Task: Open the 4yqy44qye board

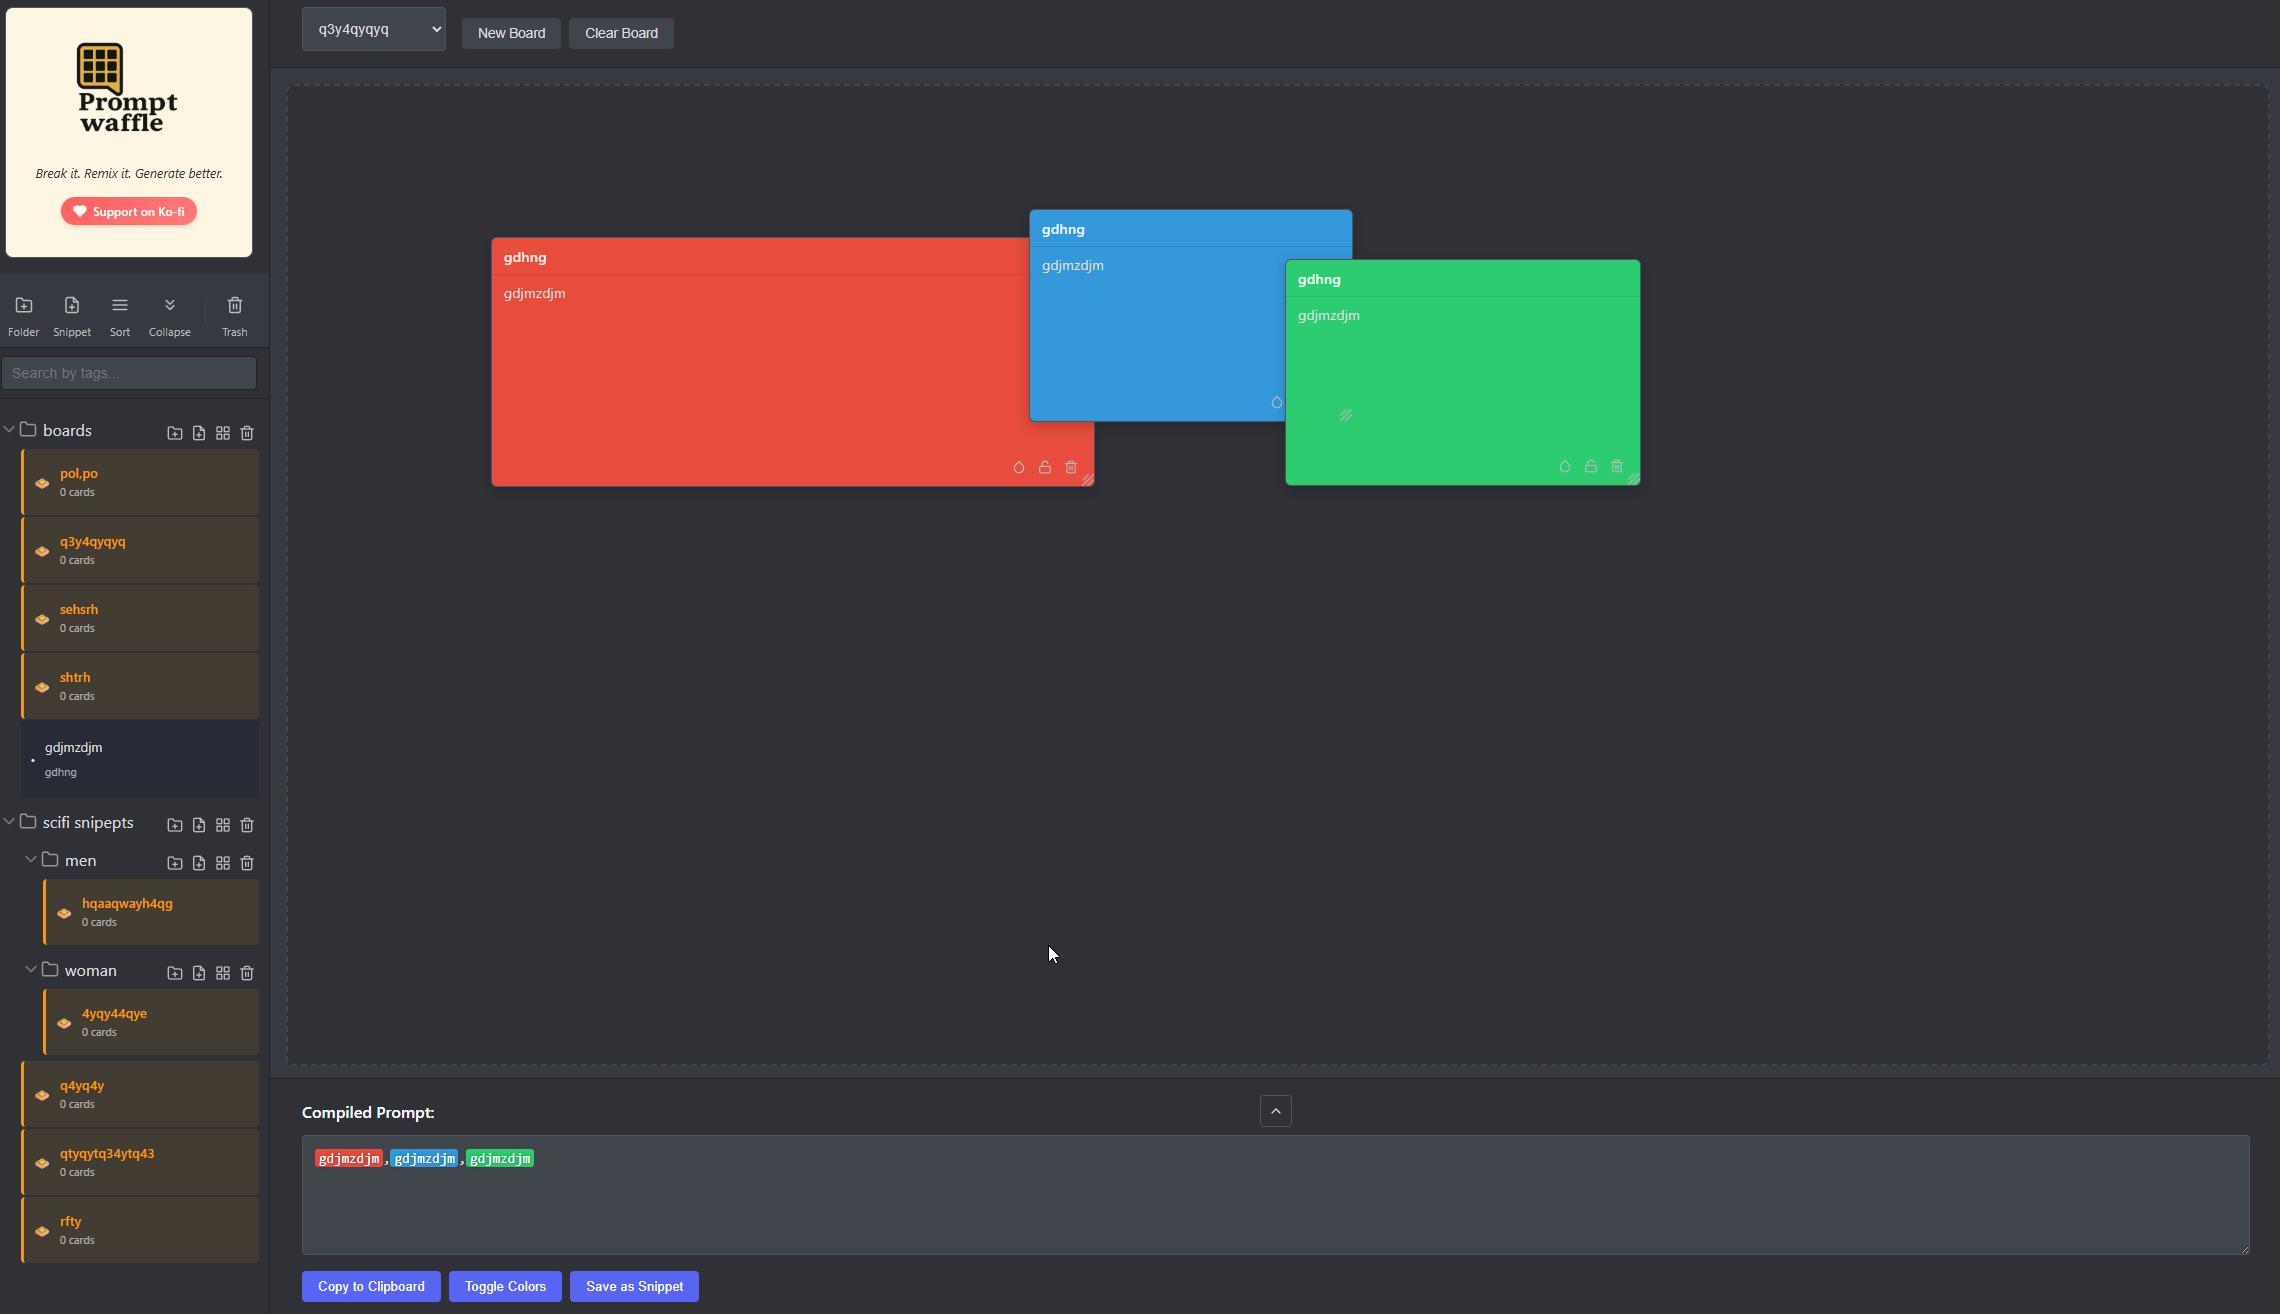Action: (x=151, y=1022)
